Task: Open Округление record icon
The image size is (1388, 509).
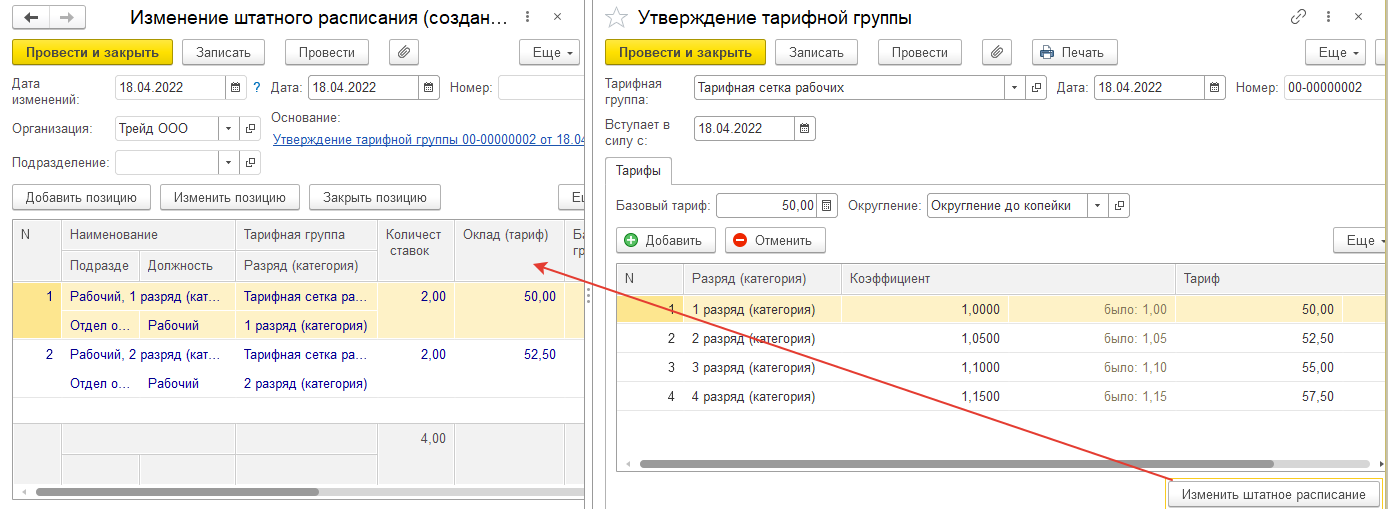Action: [1120, 205]
